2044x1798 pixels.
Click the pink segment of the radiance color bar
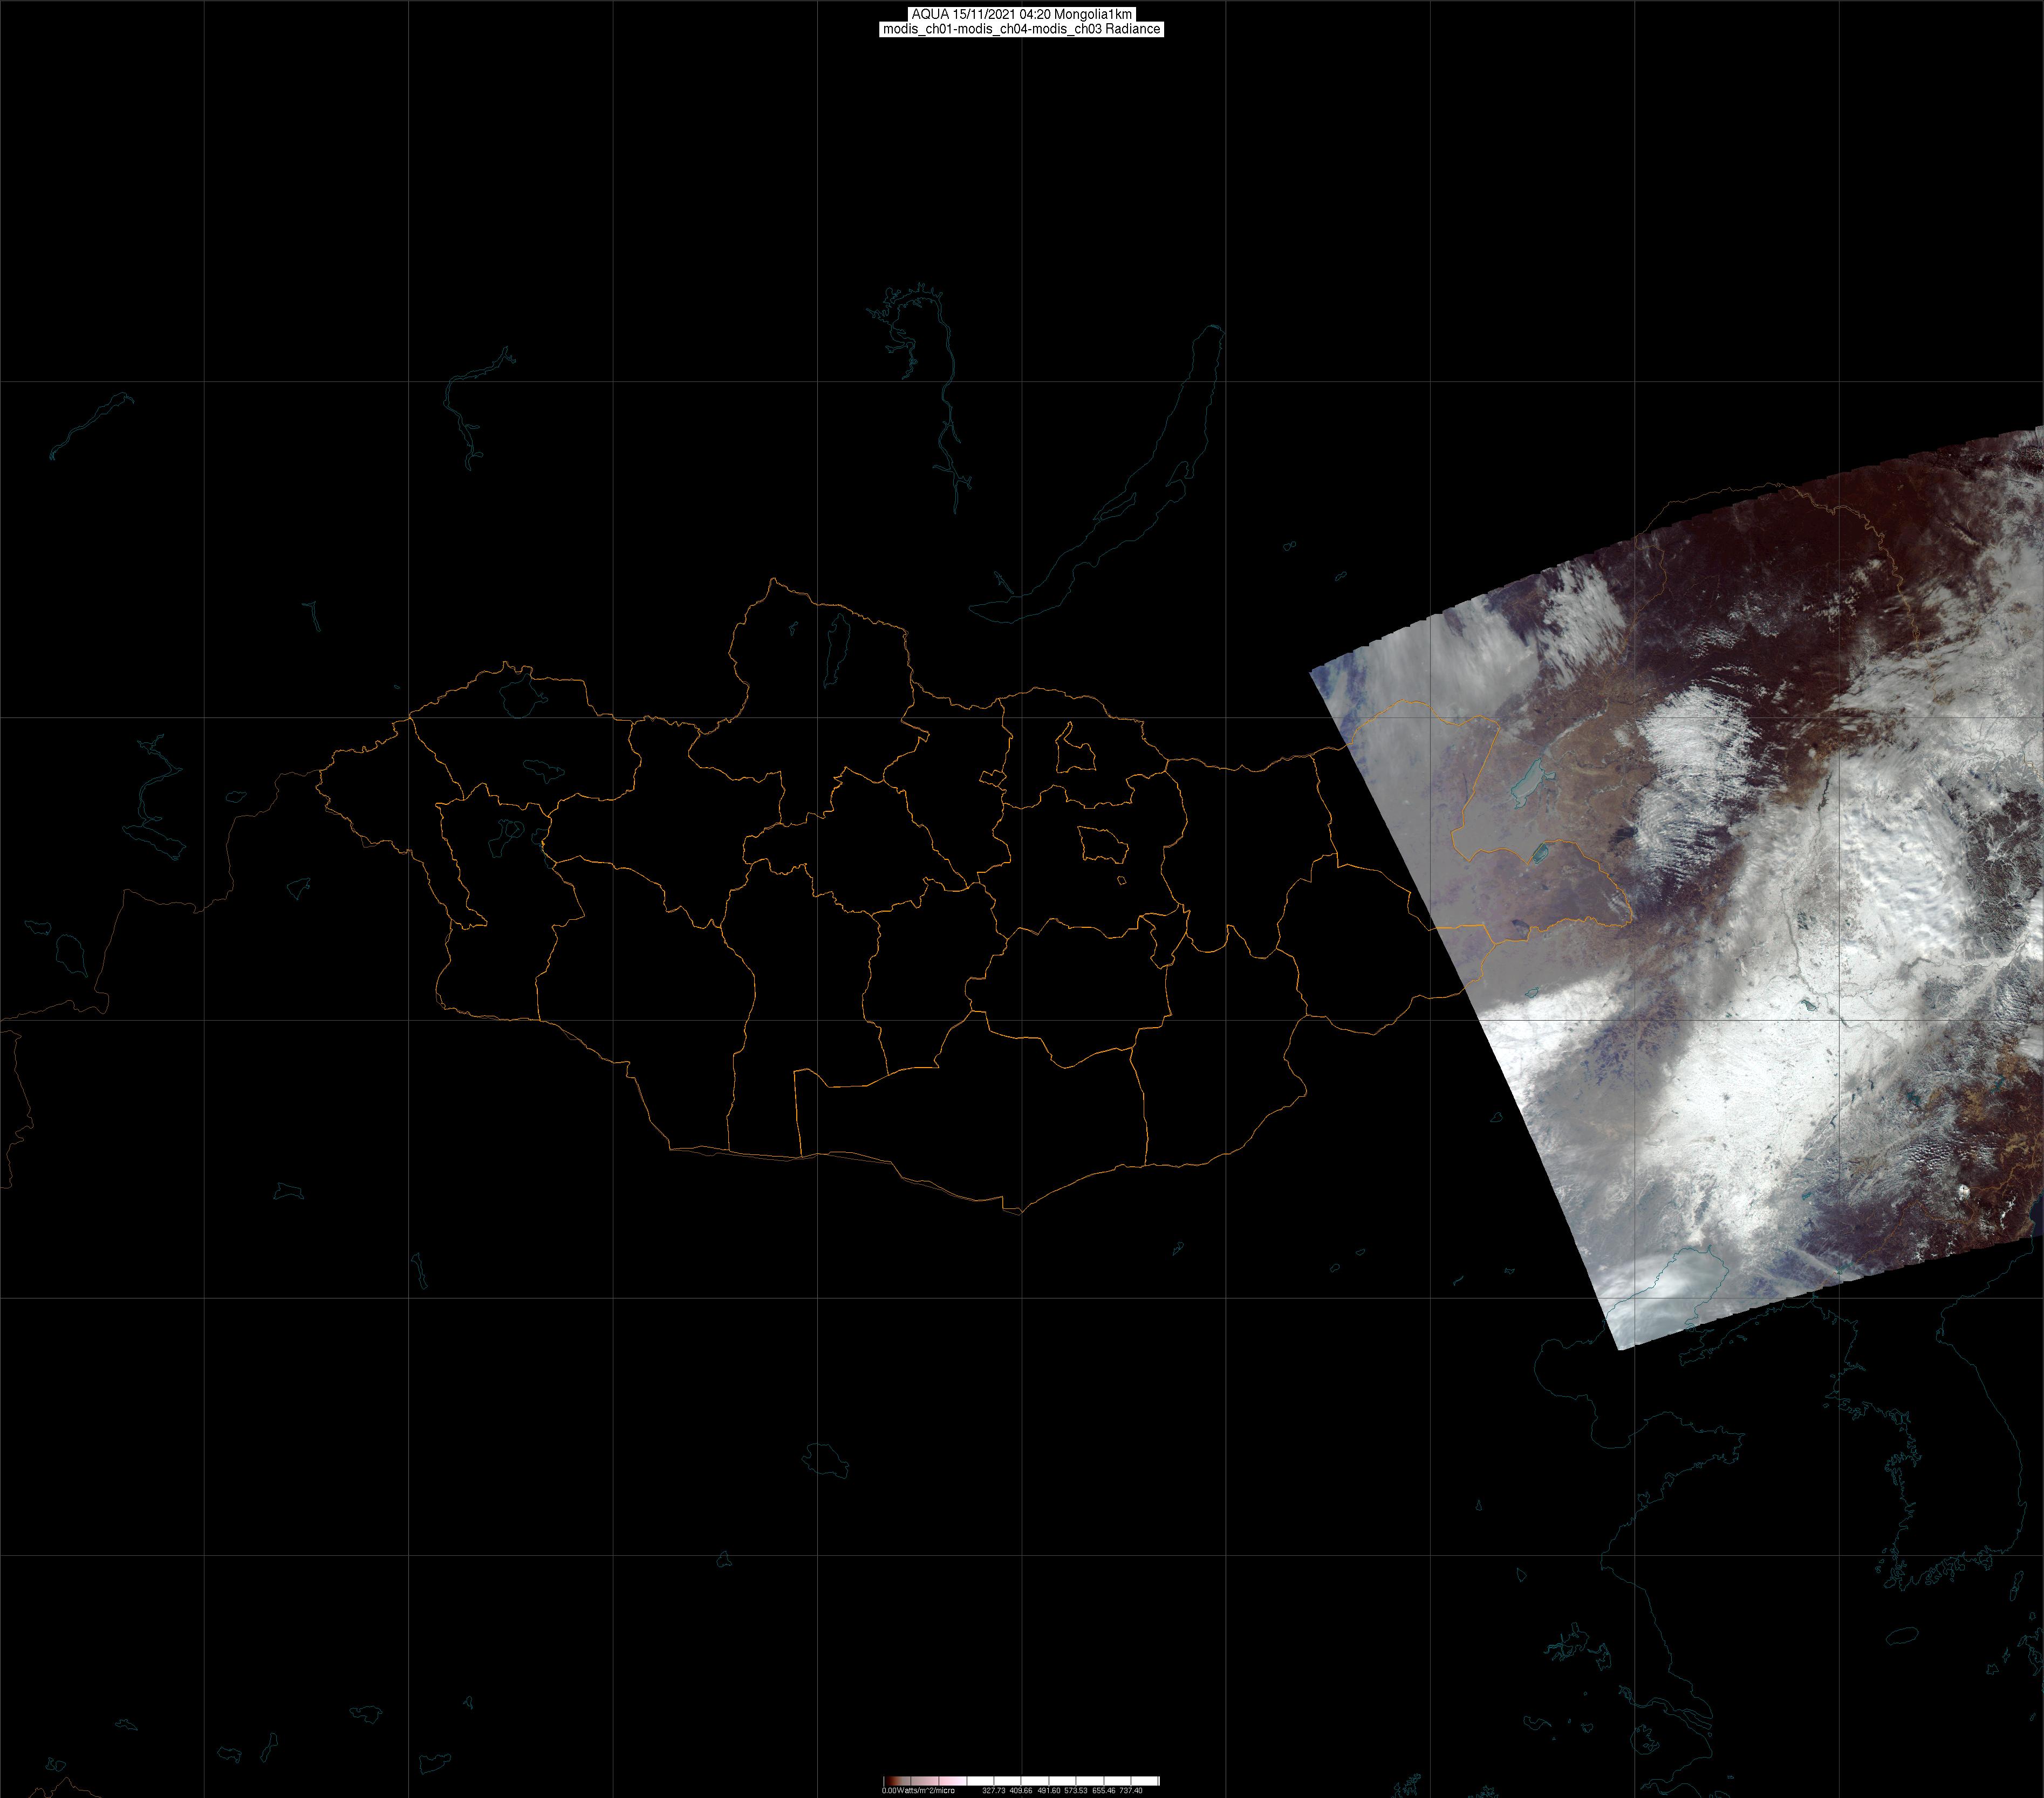tap(948, 1781)
